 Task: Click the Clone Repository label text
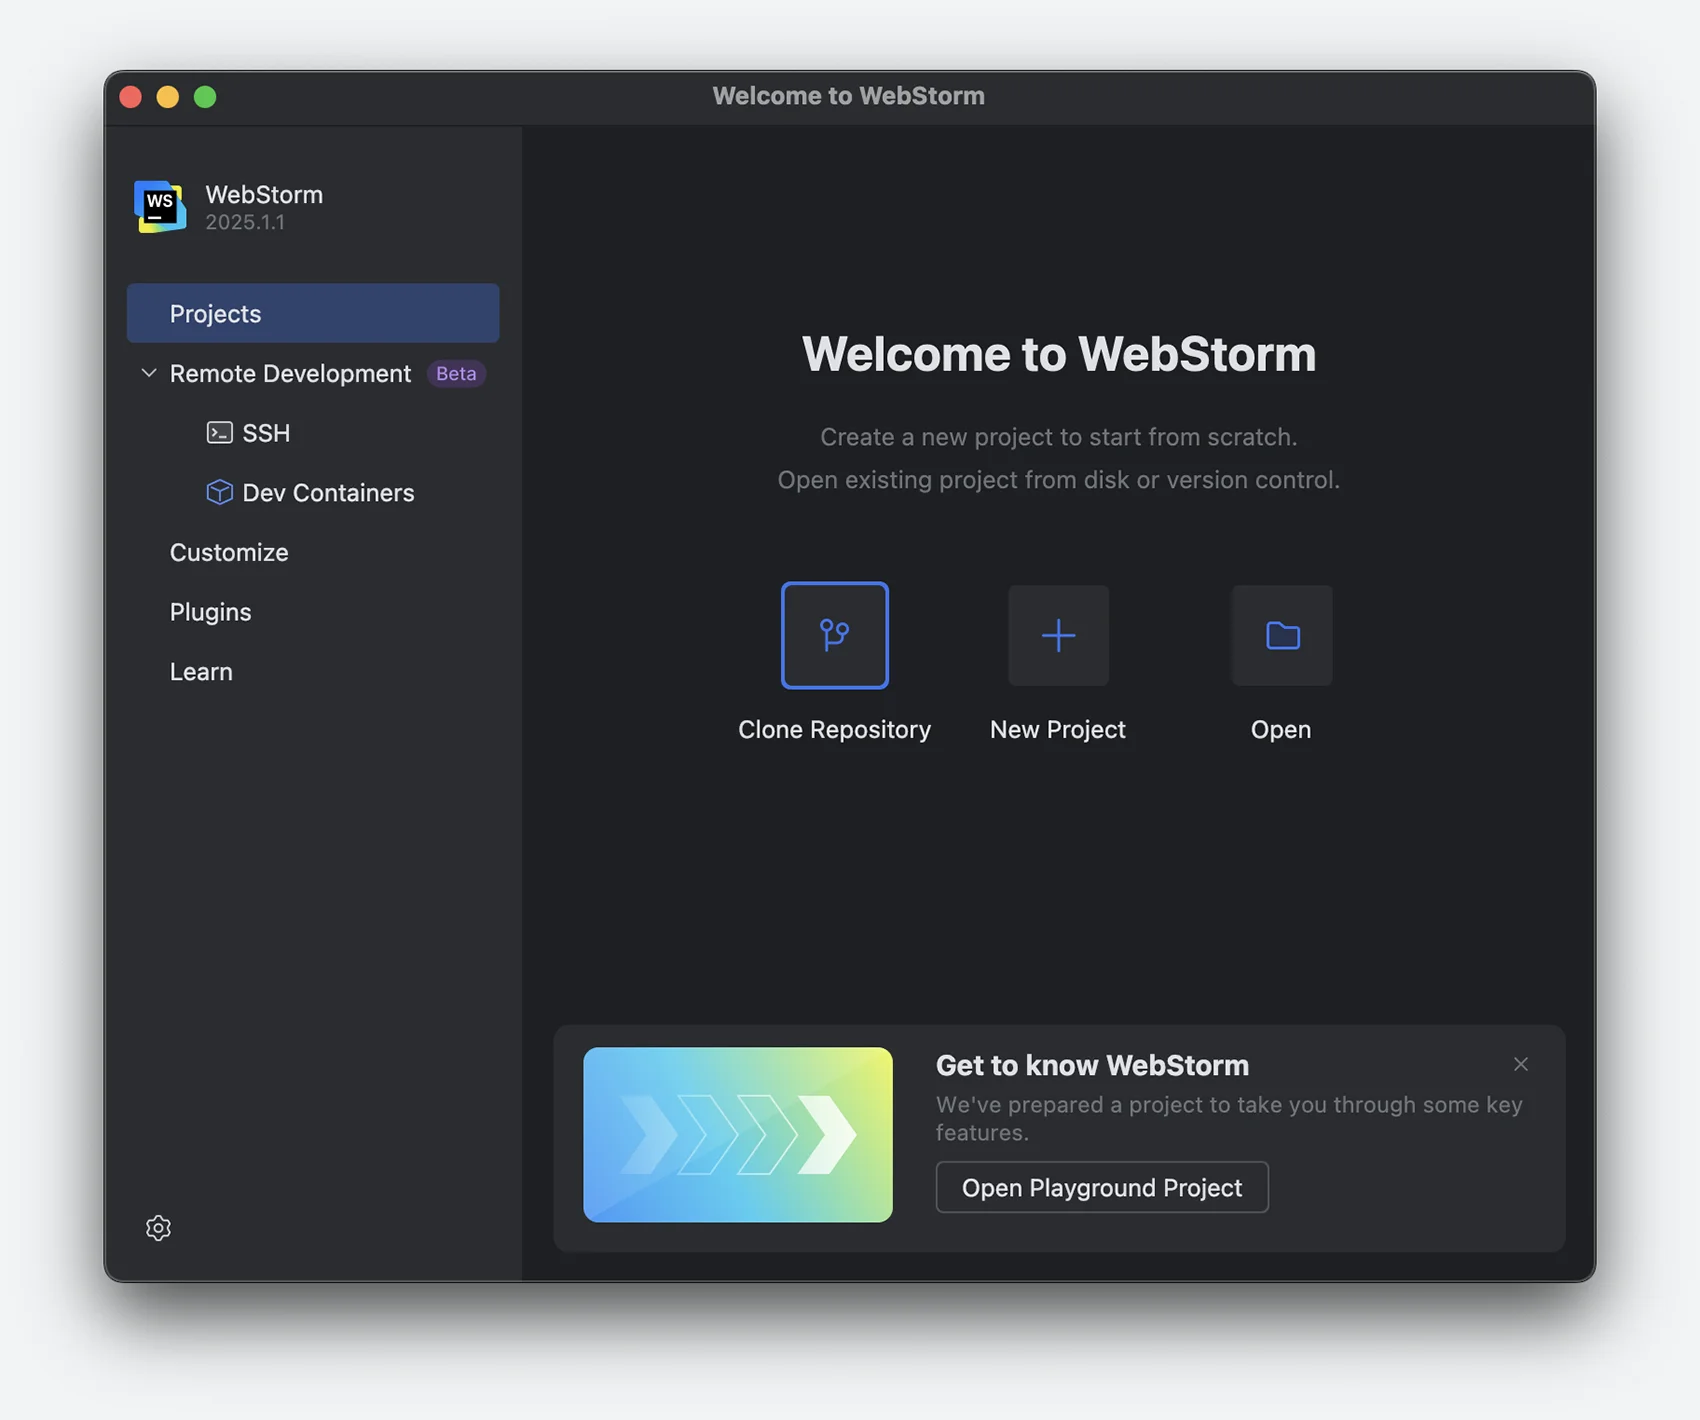pyautogui.click(x=834, y=730)
